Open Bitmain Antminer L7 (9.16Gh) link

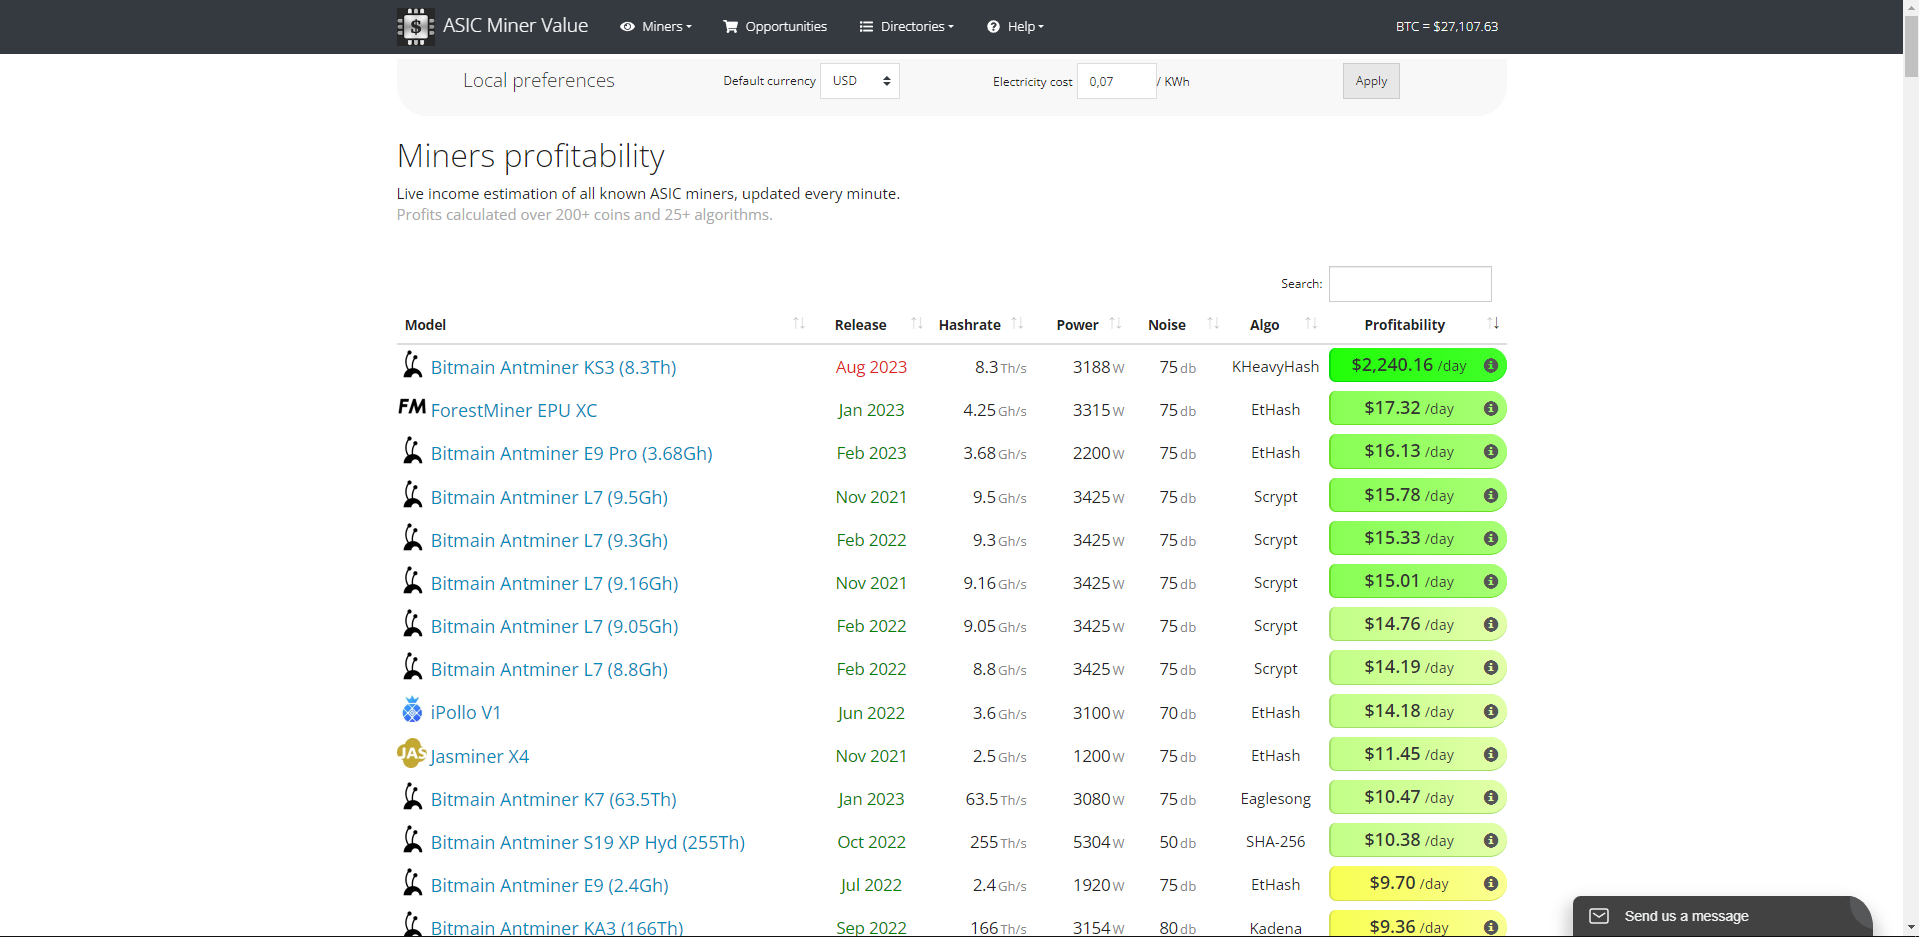554,583
